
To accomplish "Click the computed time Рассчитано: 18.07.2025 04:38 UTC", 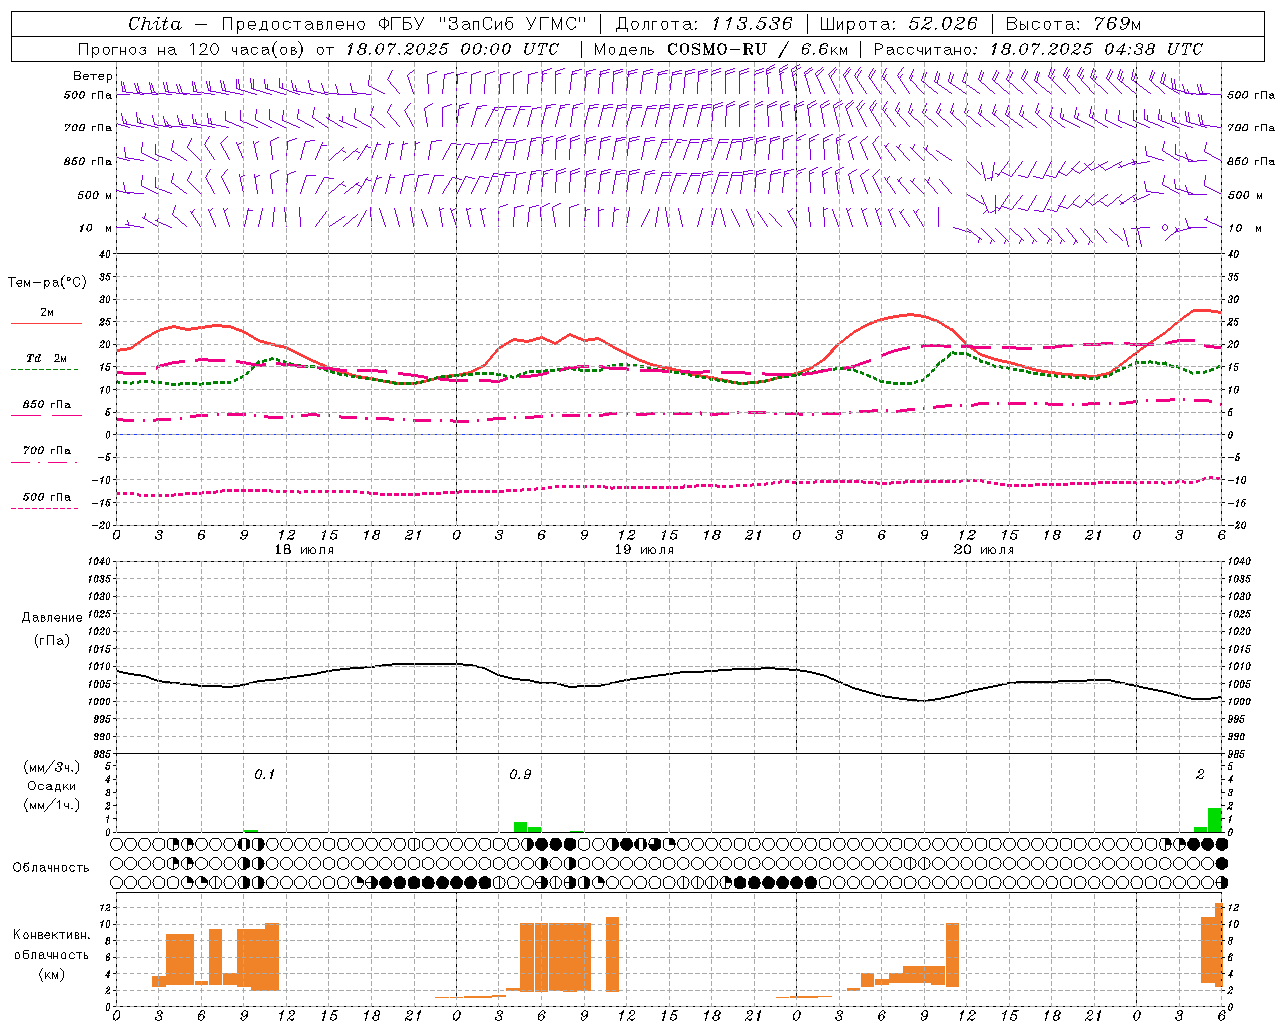I will point(1038,49).
